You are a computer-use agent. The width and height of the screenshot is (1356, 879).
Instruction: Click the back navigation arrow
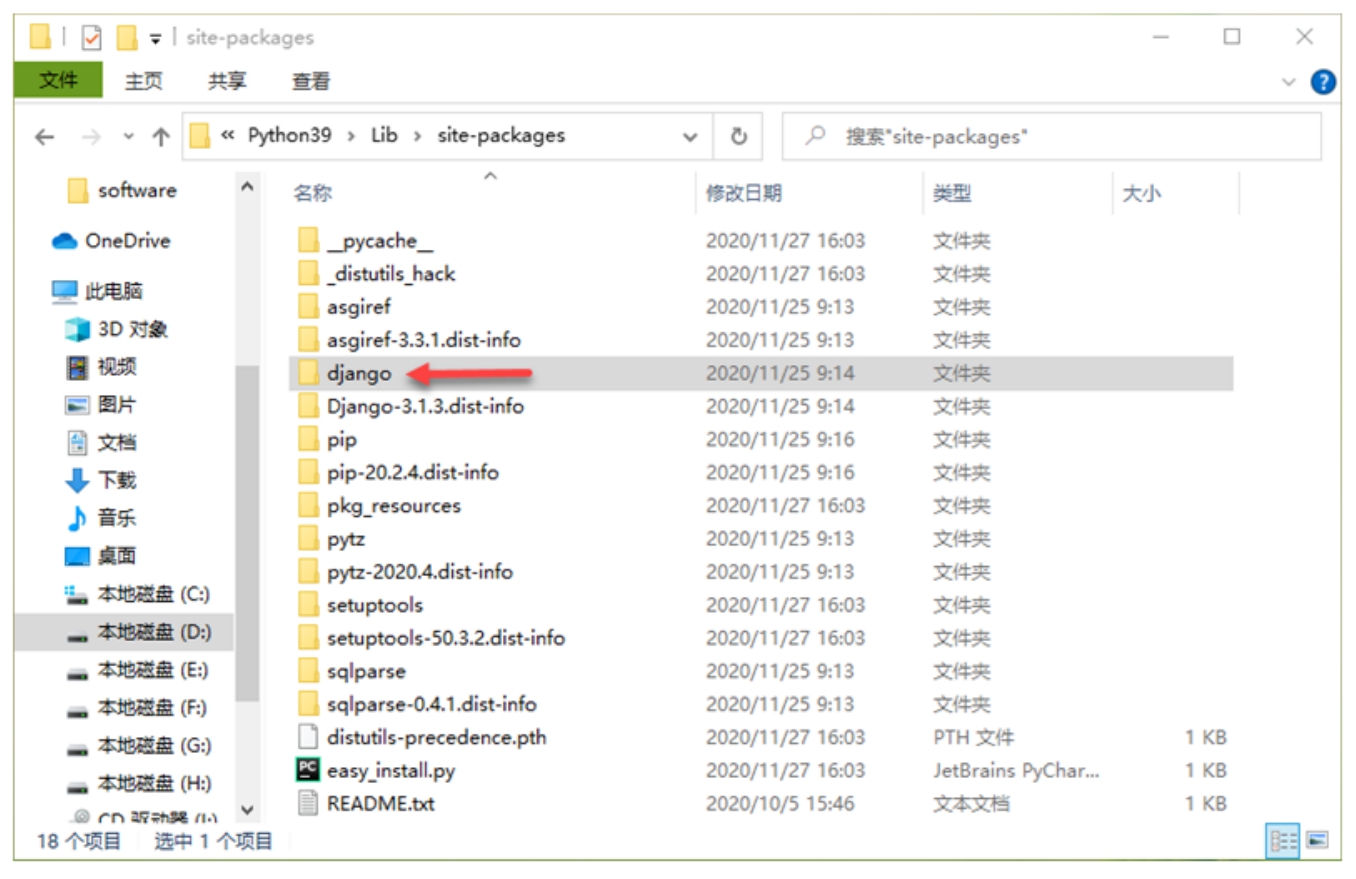44,137
